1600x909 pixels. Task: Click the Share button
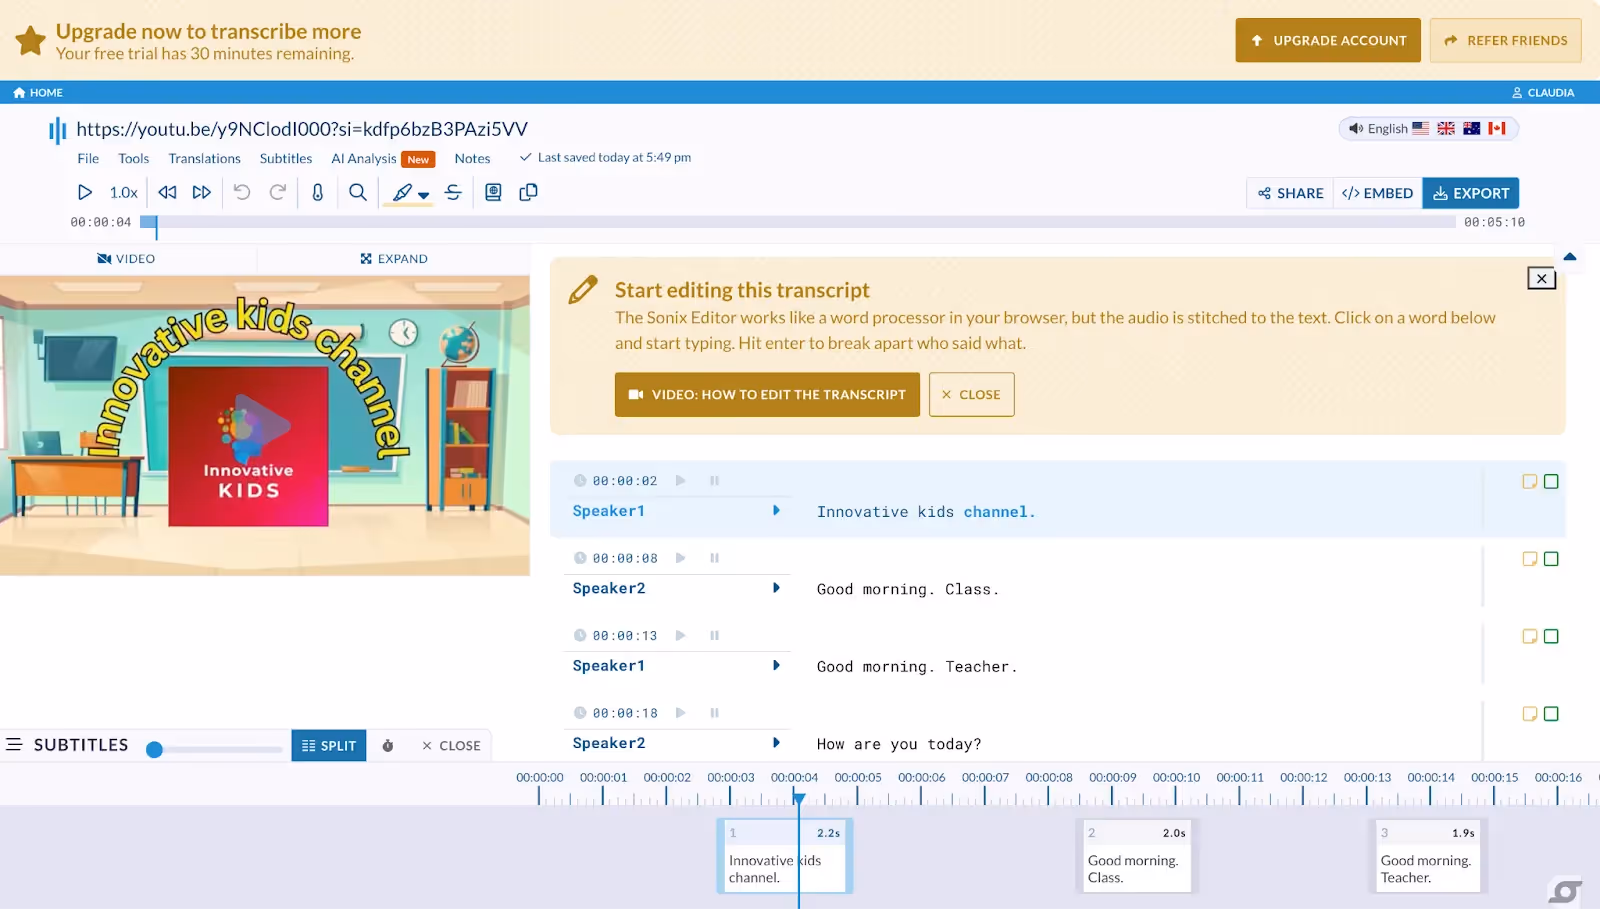click(1290, 193)
